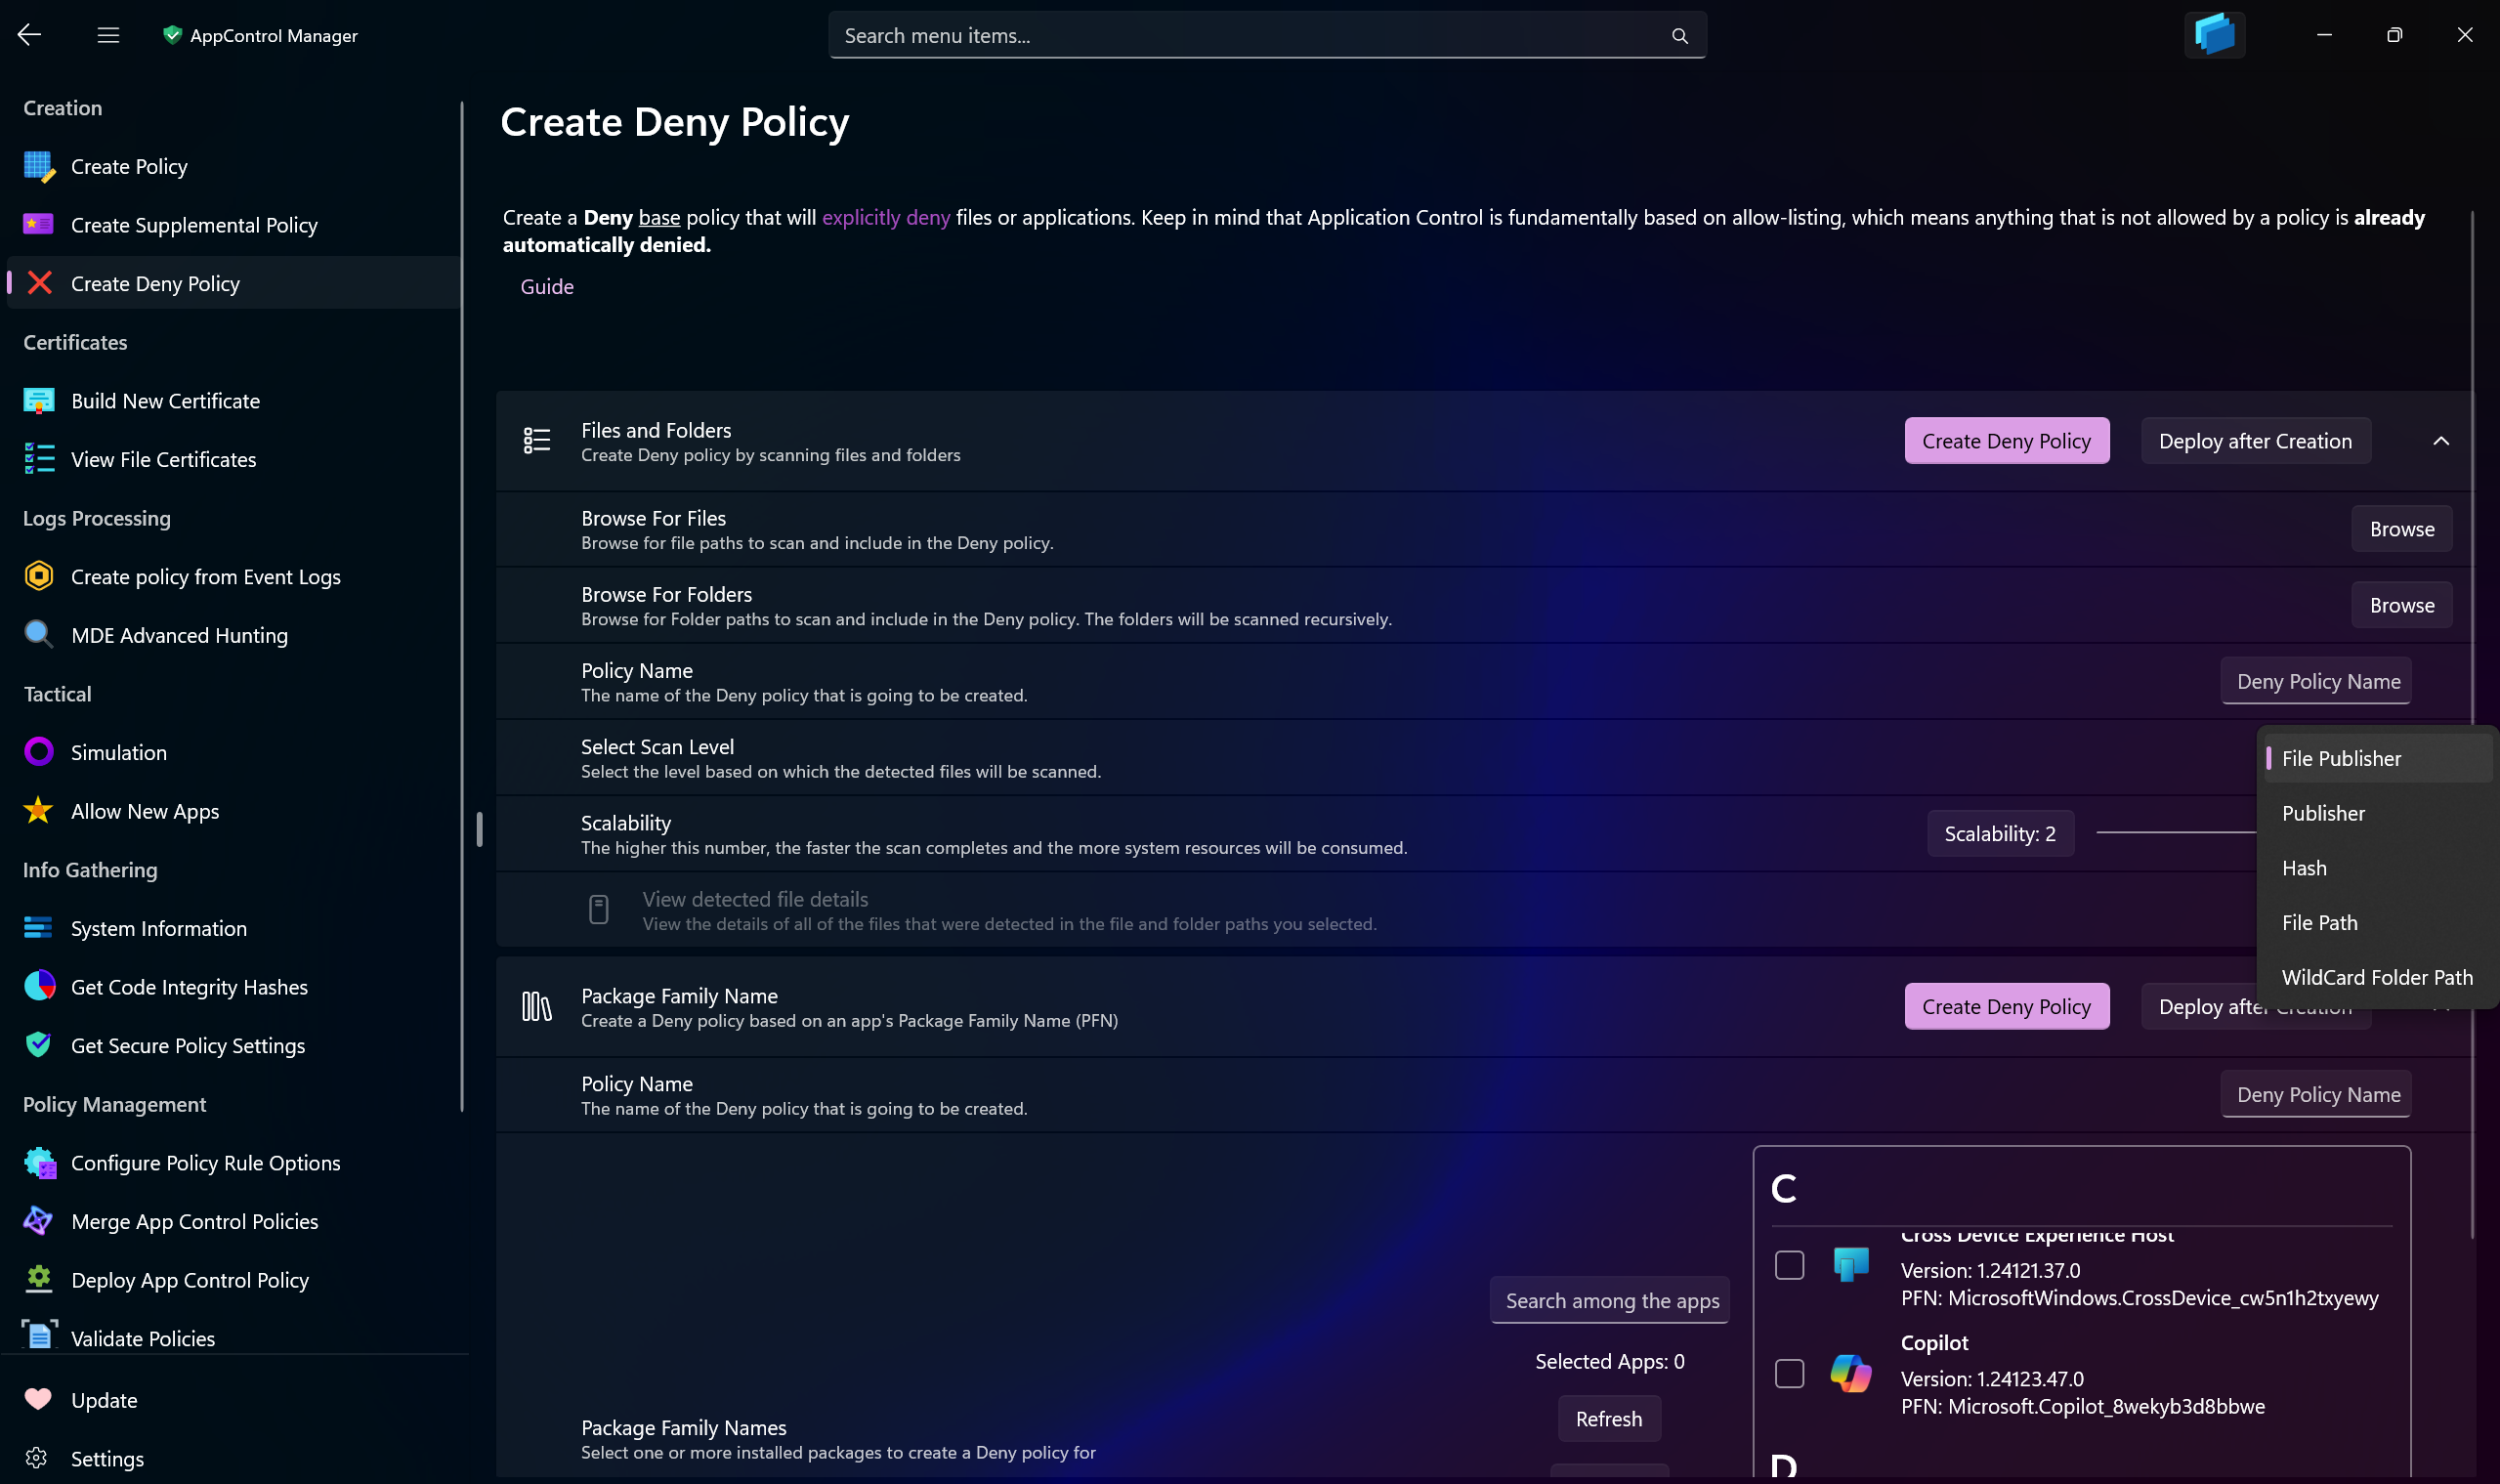Screen dimensions: 2500x1484
Task: Click the MDE Advanced Hunting icon
Action: coord(39,632)
